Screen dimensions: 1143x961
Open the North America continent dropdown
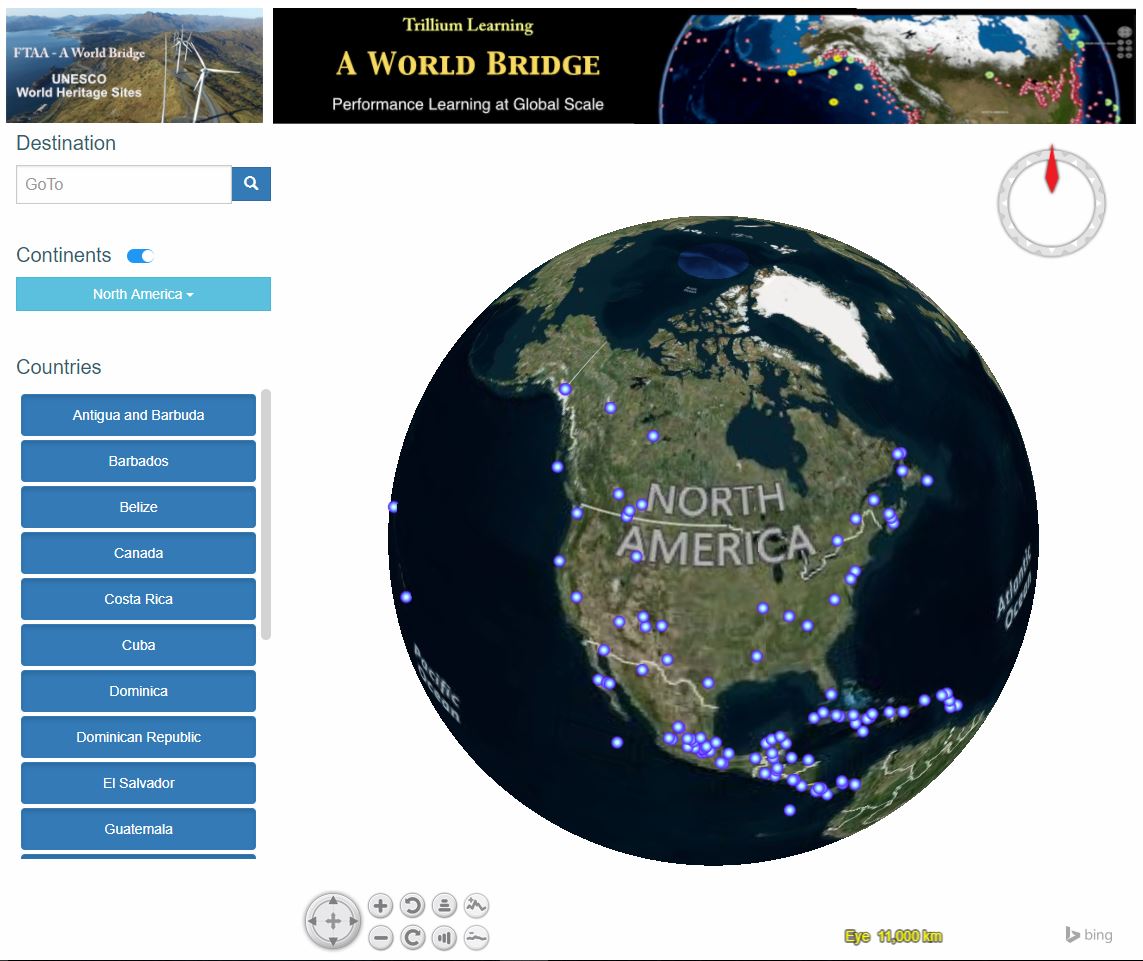143,294
